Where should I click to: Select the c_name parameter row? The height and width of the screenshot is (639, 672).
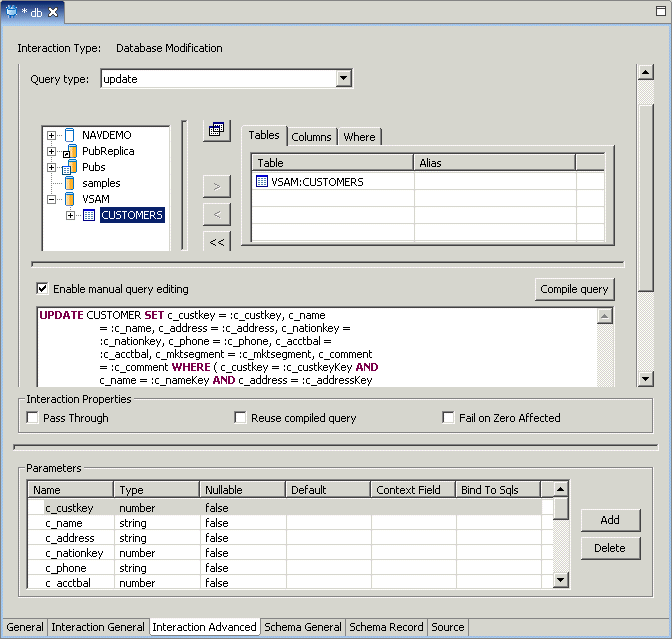pyautogui.click(x=290, y=523)
